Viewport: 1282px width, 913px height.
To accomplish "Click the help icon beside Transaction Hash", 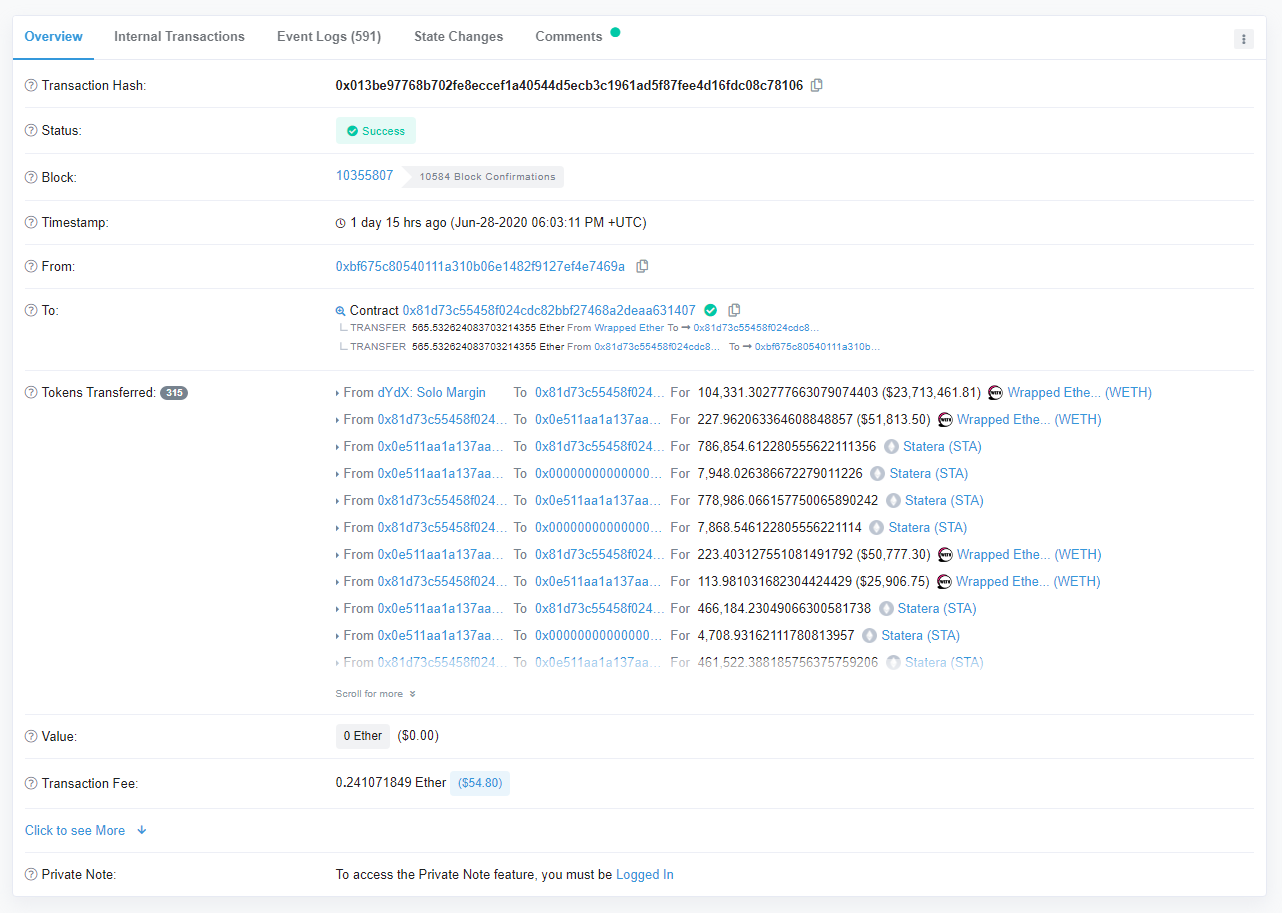I will (31, 86).
